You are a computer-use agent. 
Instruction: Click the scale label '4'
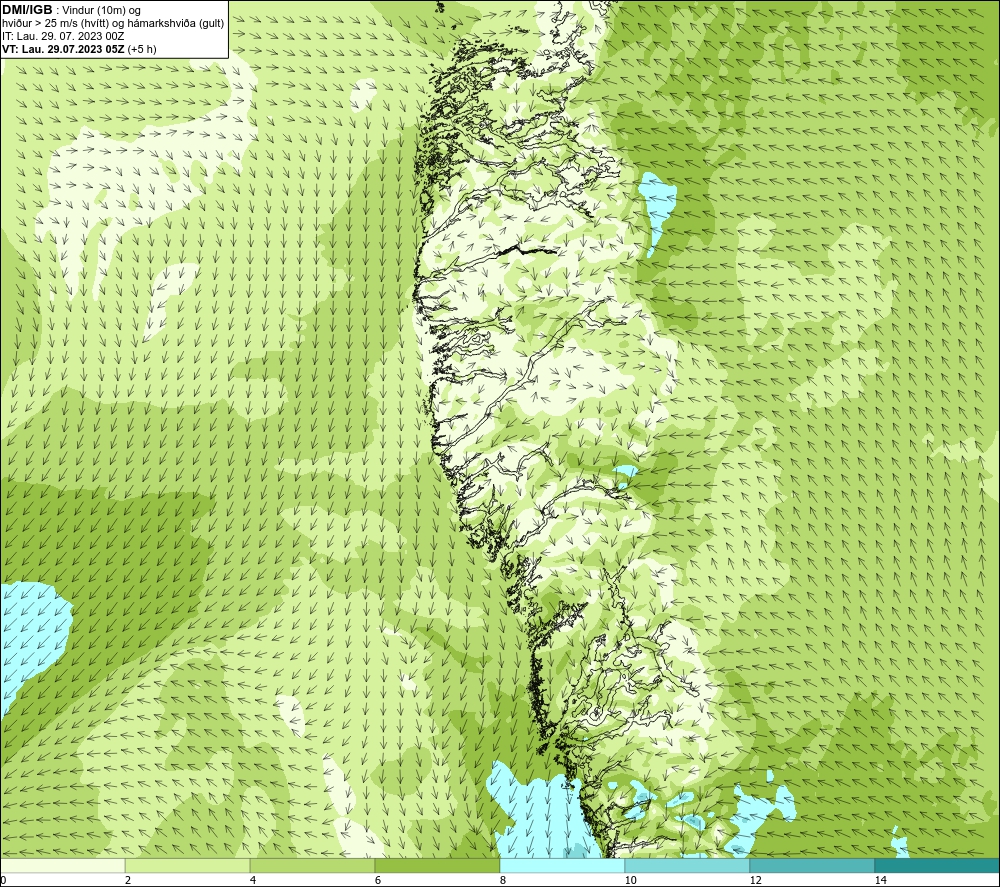click(253, 880)
